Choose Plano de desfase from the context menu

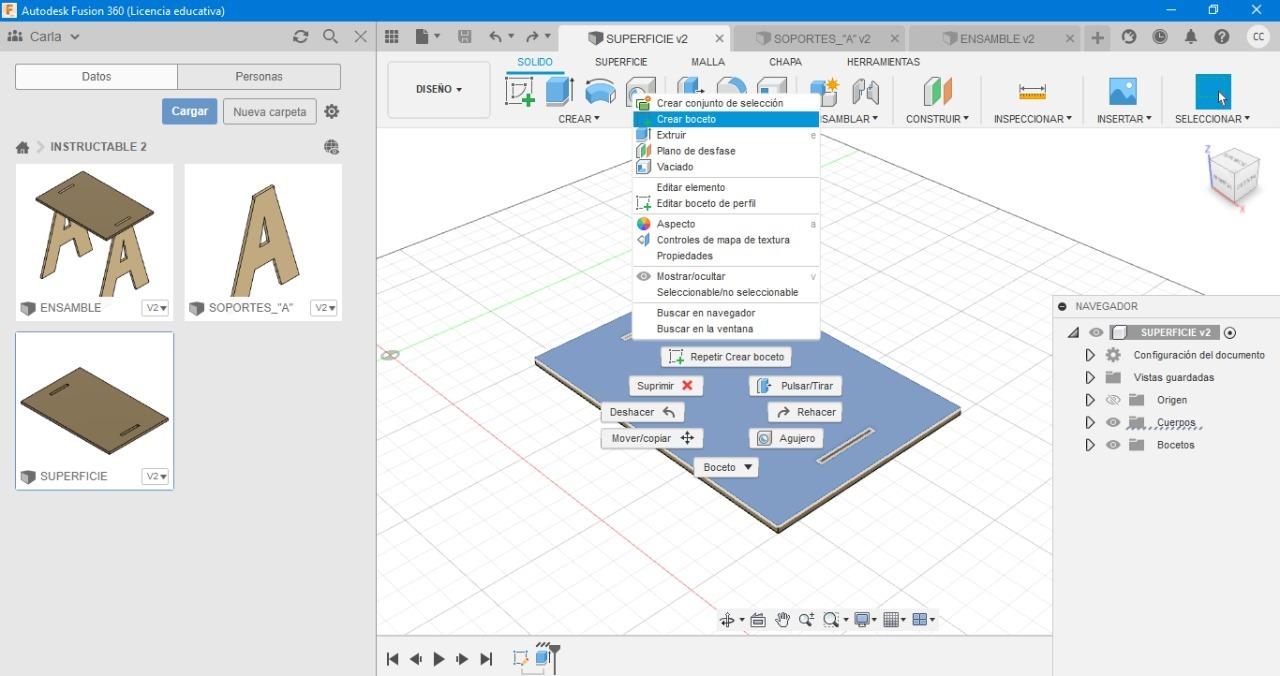[726, 151]
